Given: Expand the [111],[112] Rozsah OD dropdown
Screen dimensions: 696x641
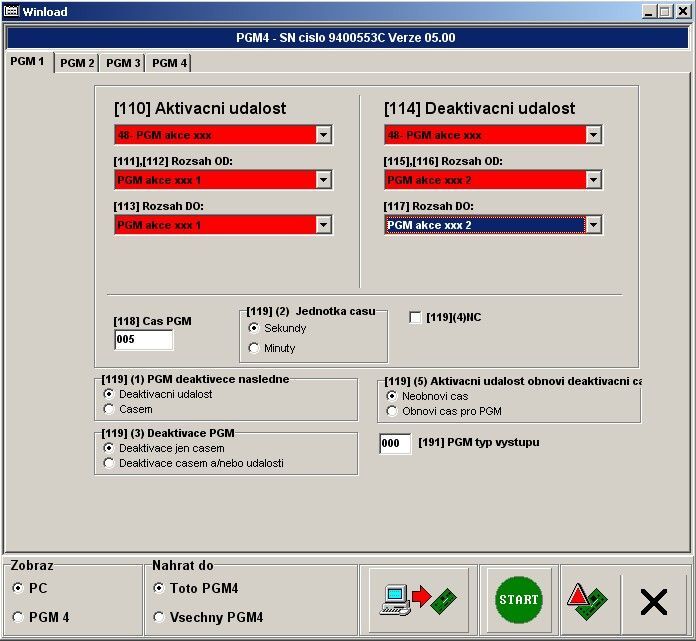Looking at the screenshot, I should (x=323, y=180).
